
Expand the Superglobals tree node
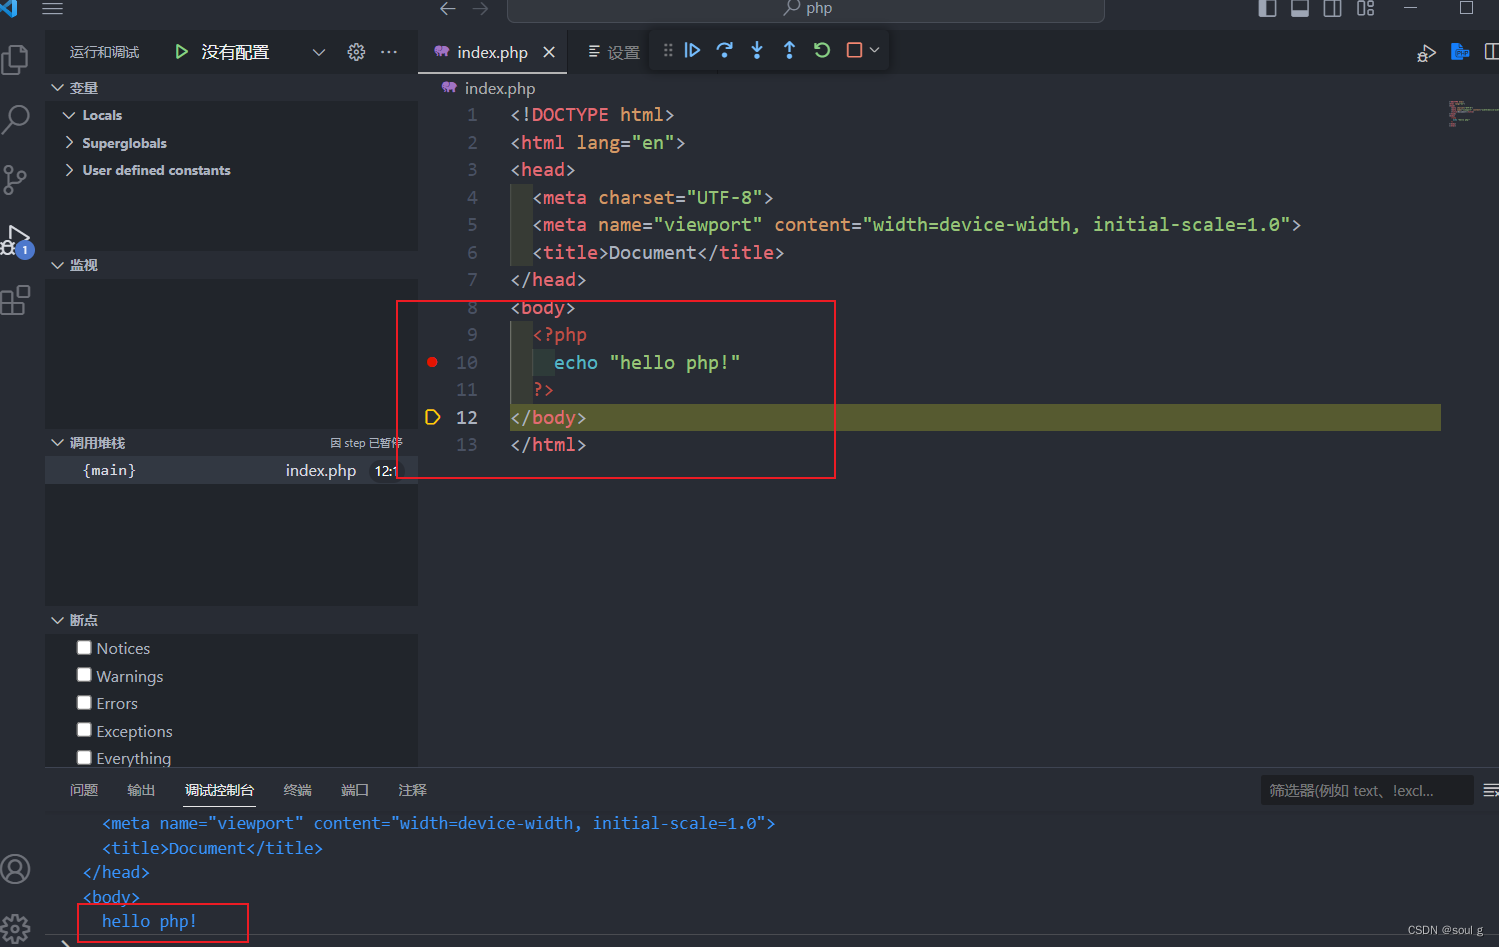69,142
